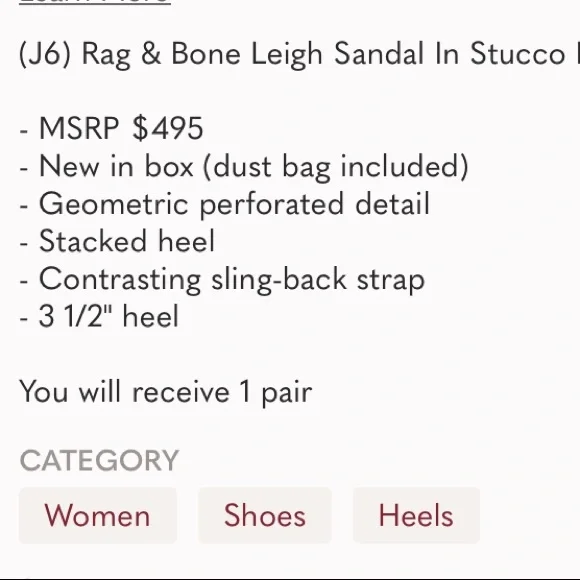The width and height of the screenshot is (580, 580).
Task: Open the Women category tag
Action: click(x=98, y=515)
